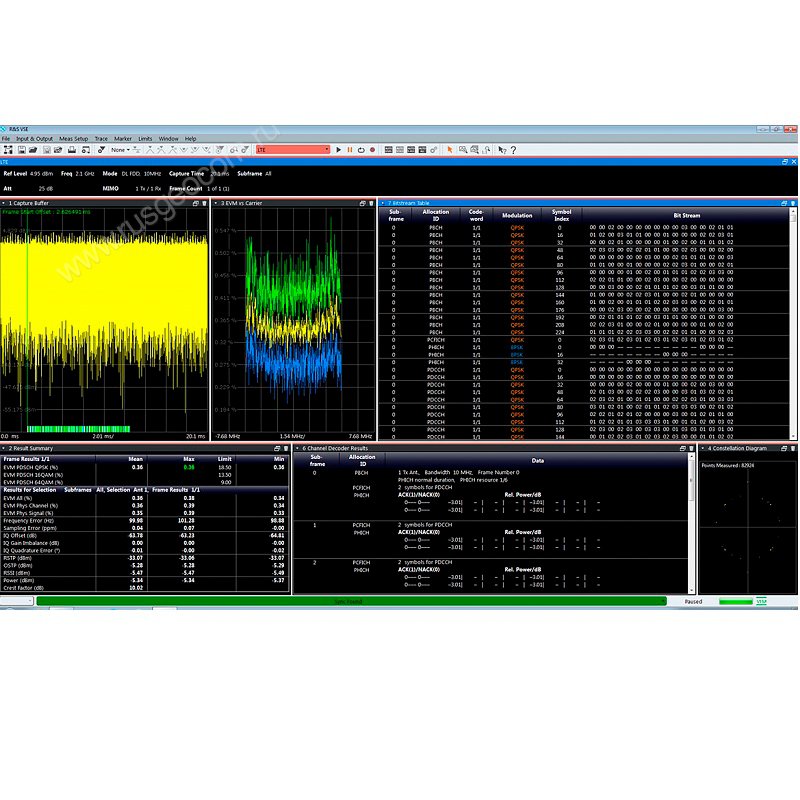
Task: Start measurement with the Play button
Action: coord(338,150)
